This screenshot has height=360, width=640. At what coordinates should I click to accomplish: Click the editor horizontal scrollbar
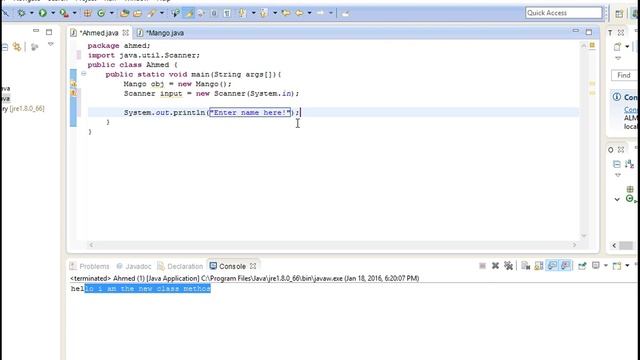(333, 245)
